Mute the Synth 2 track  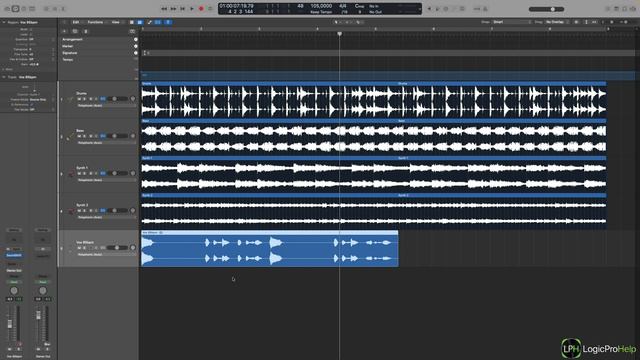79,210
